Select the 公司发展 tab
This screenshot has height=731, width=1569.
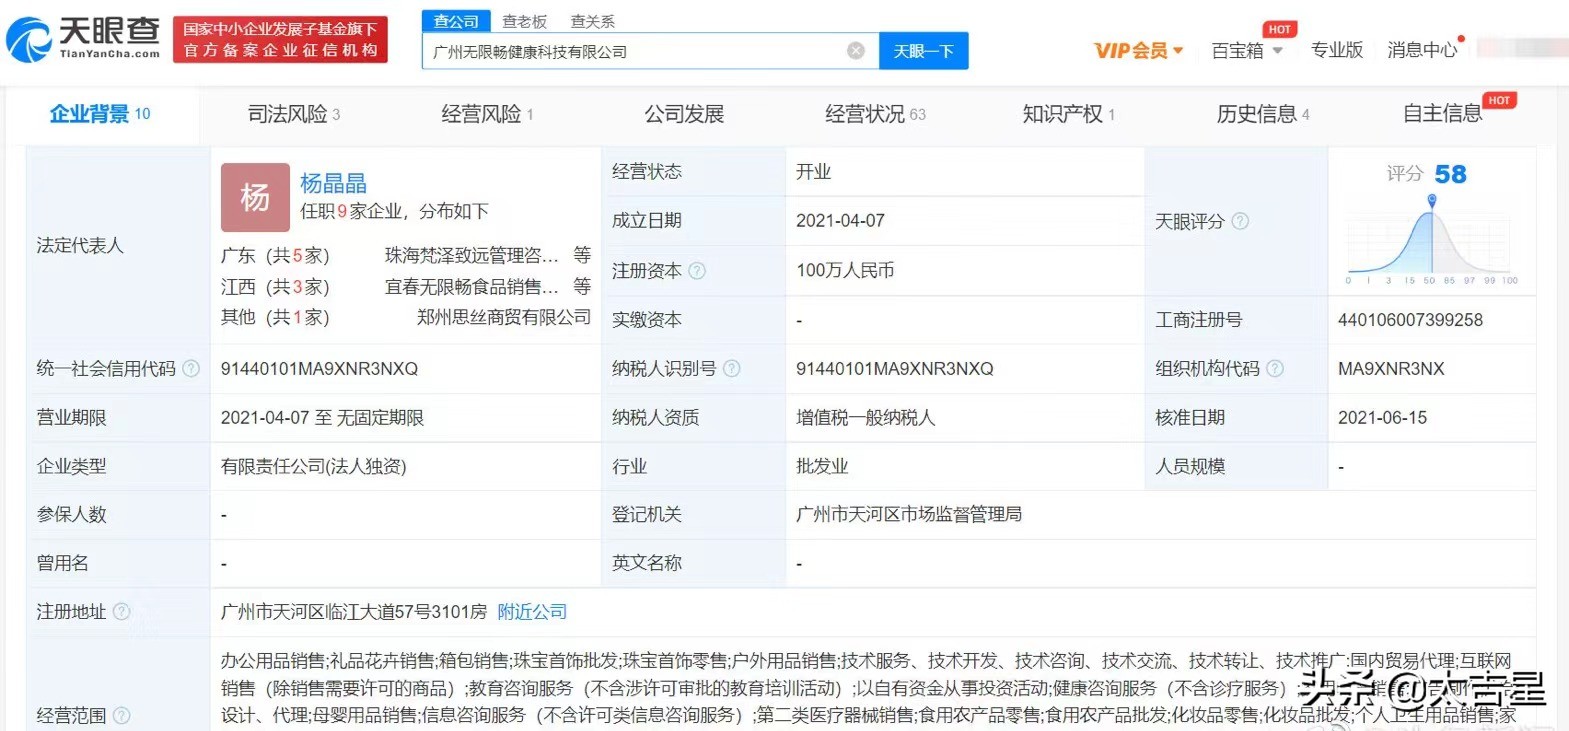[684, 114]
